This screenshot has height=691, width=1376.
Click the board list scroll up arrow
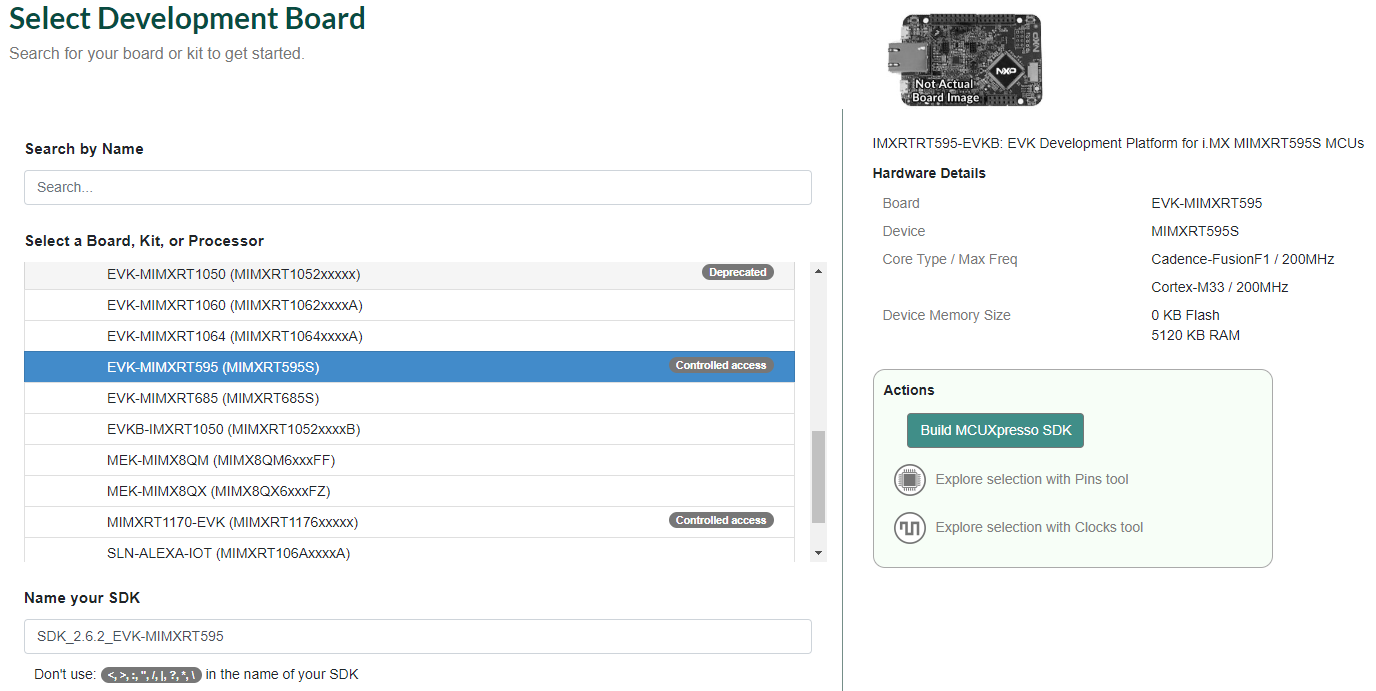click(819, 271)
